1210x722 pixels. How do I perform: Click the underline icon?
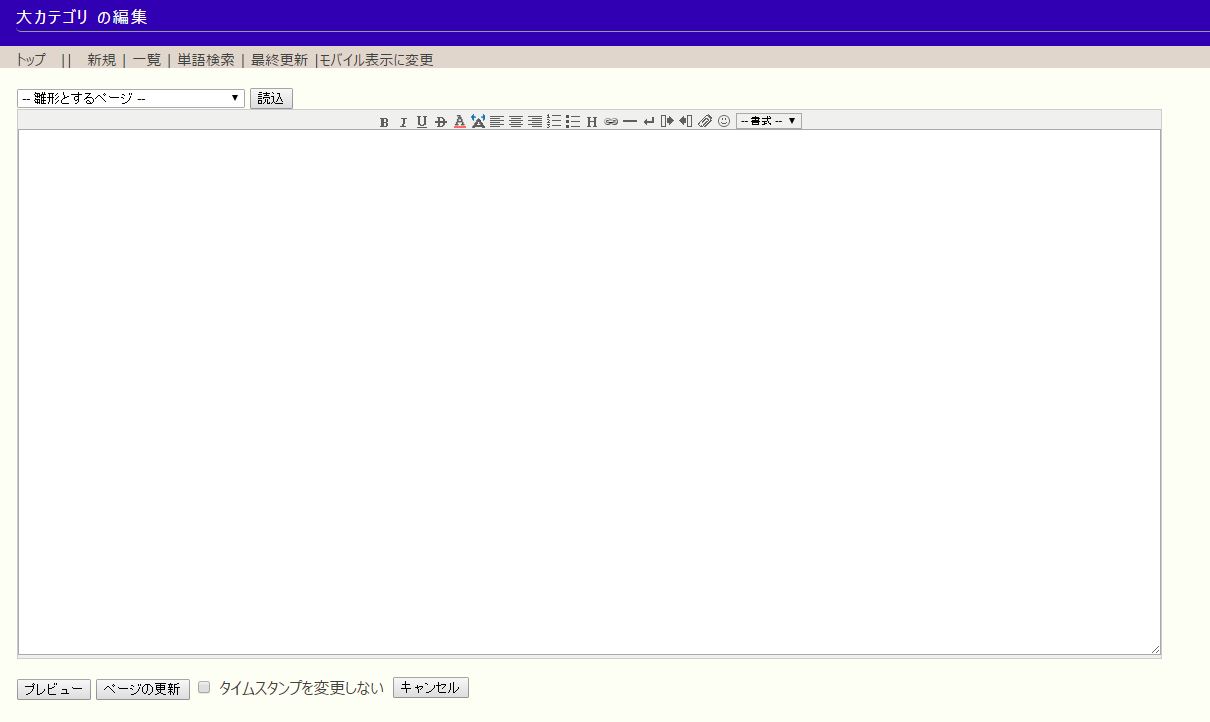point(422,122)
